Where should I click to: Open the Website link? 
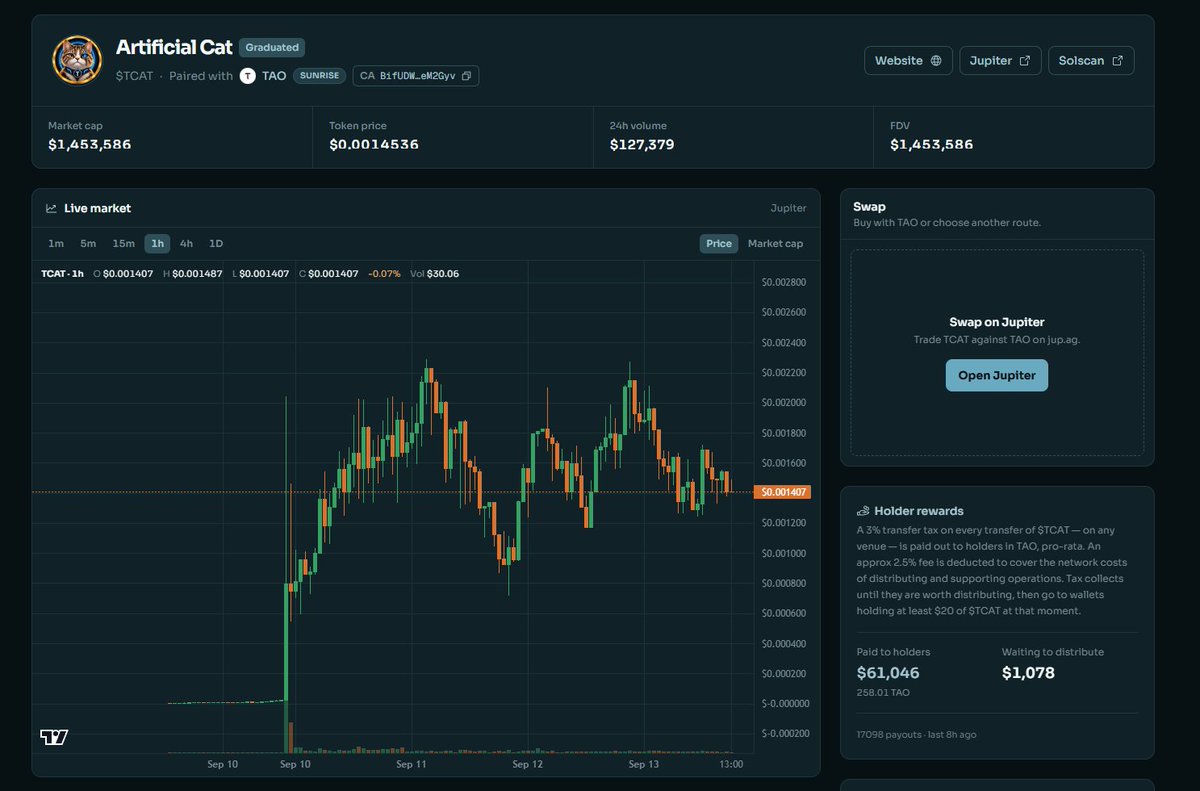point(908,61)
